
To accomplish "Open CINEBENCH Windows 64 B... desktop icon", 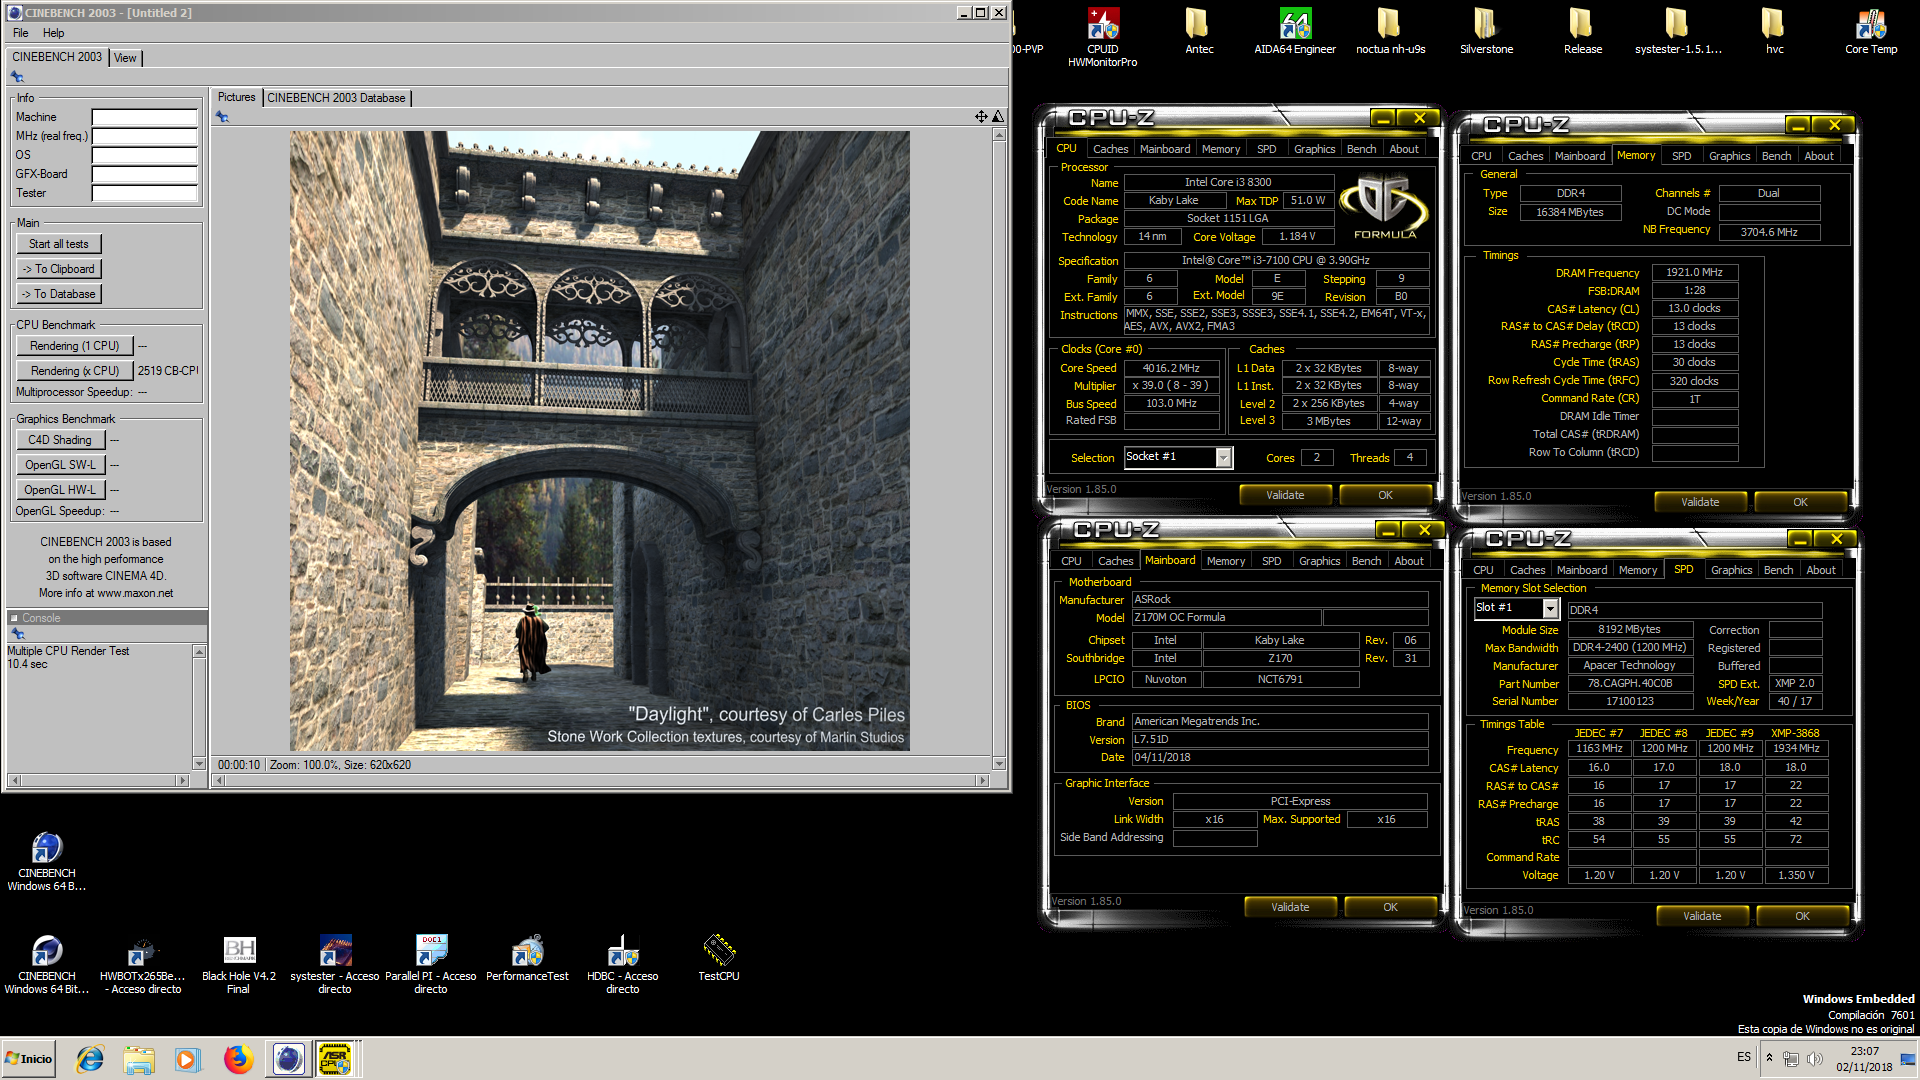I will pyautogui.click(x=46, y=861).
